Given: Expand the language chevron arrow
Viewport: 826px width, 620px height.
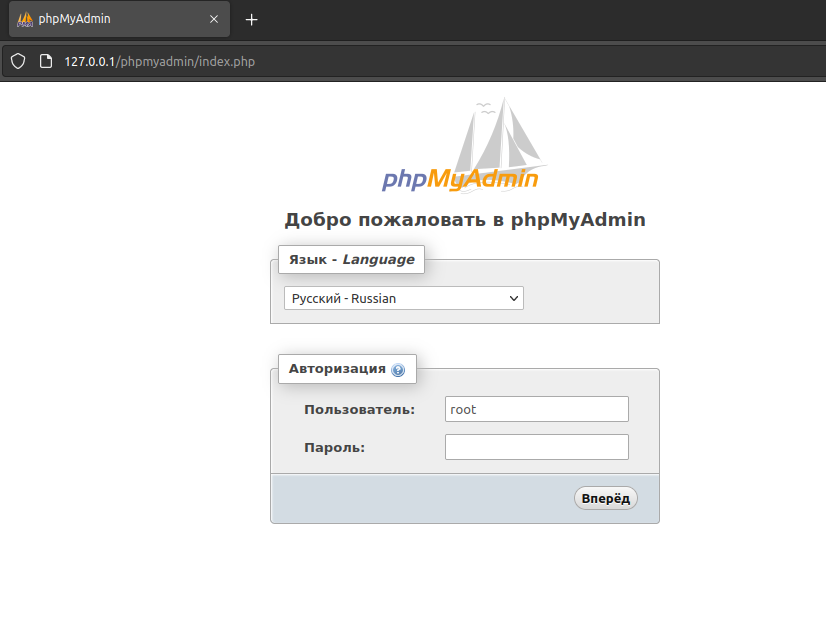Looking at the screenshot, I should click(514, 299).
